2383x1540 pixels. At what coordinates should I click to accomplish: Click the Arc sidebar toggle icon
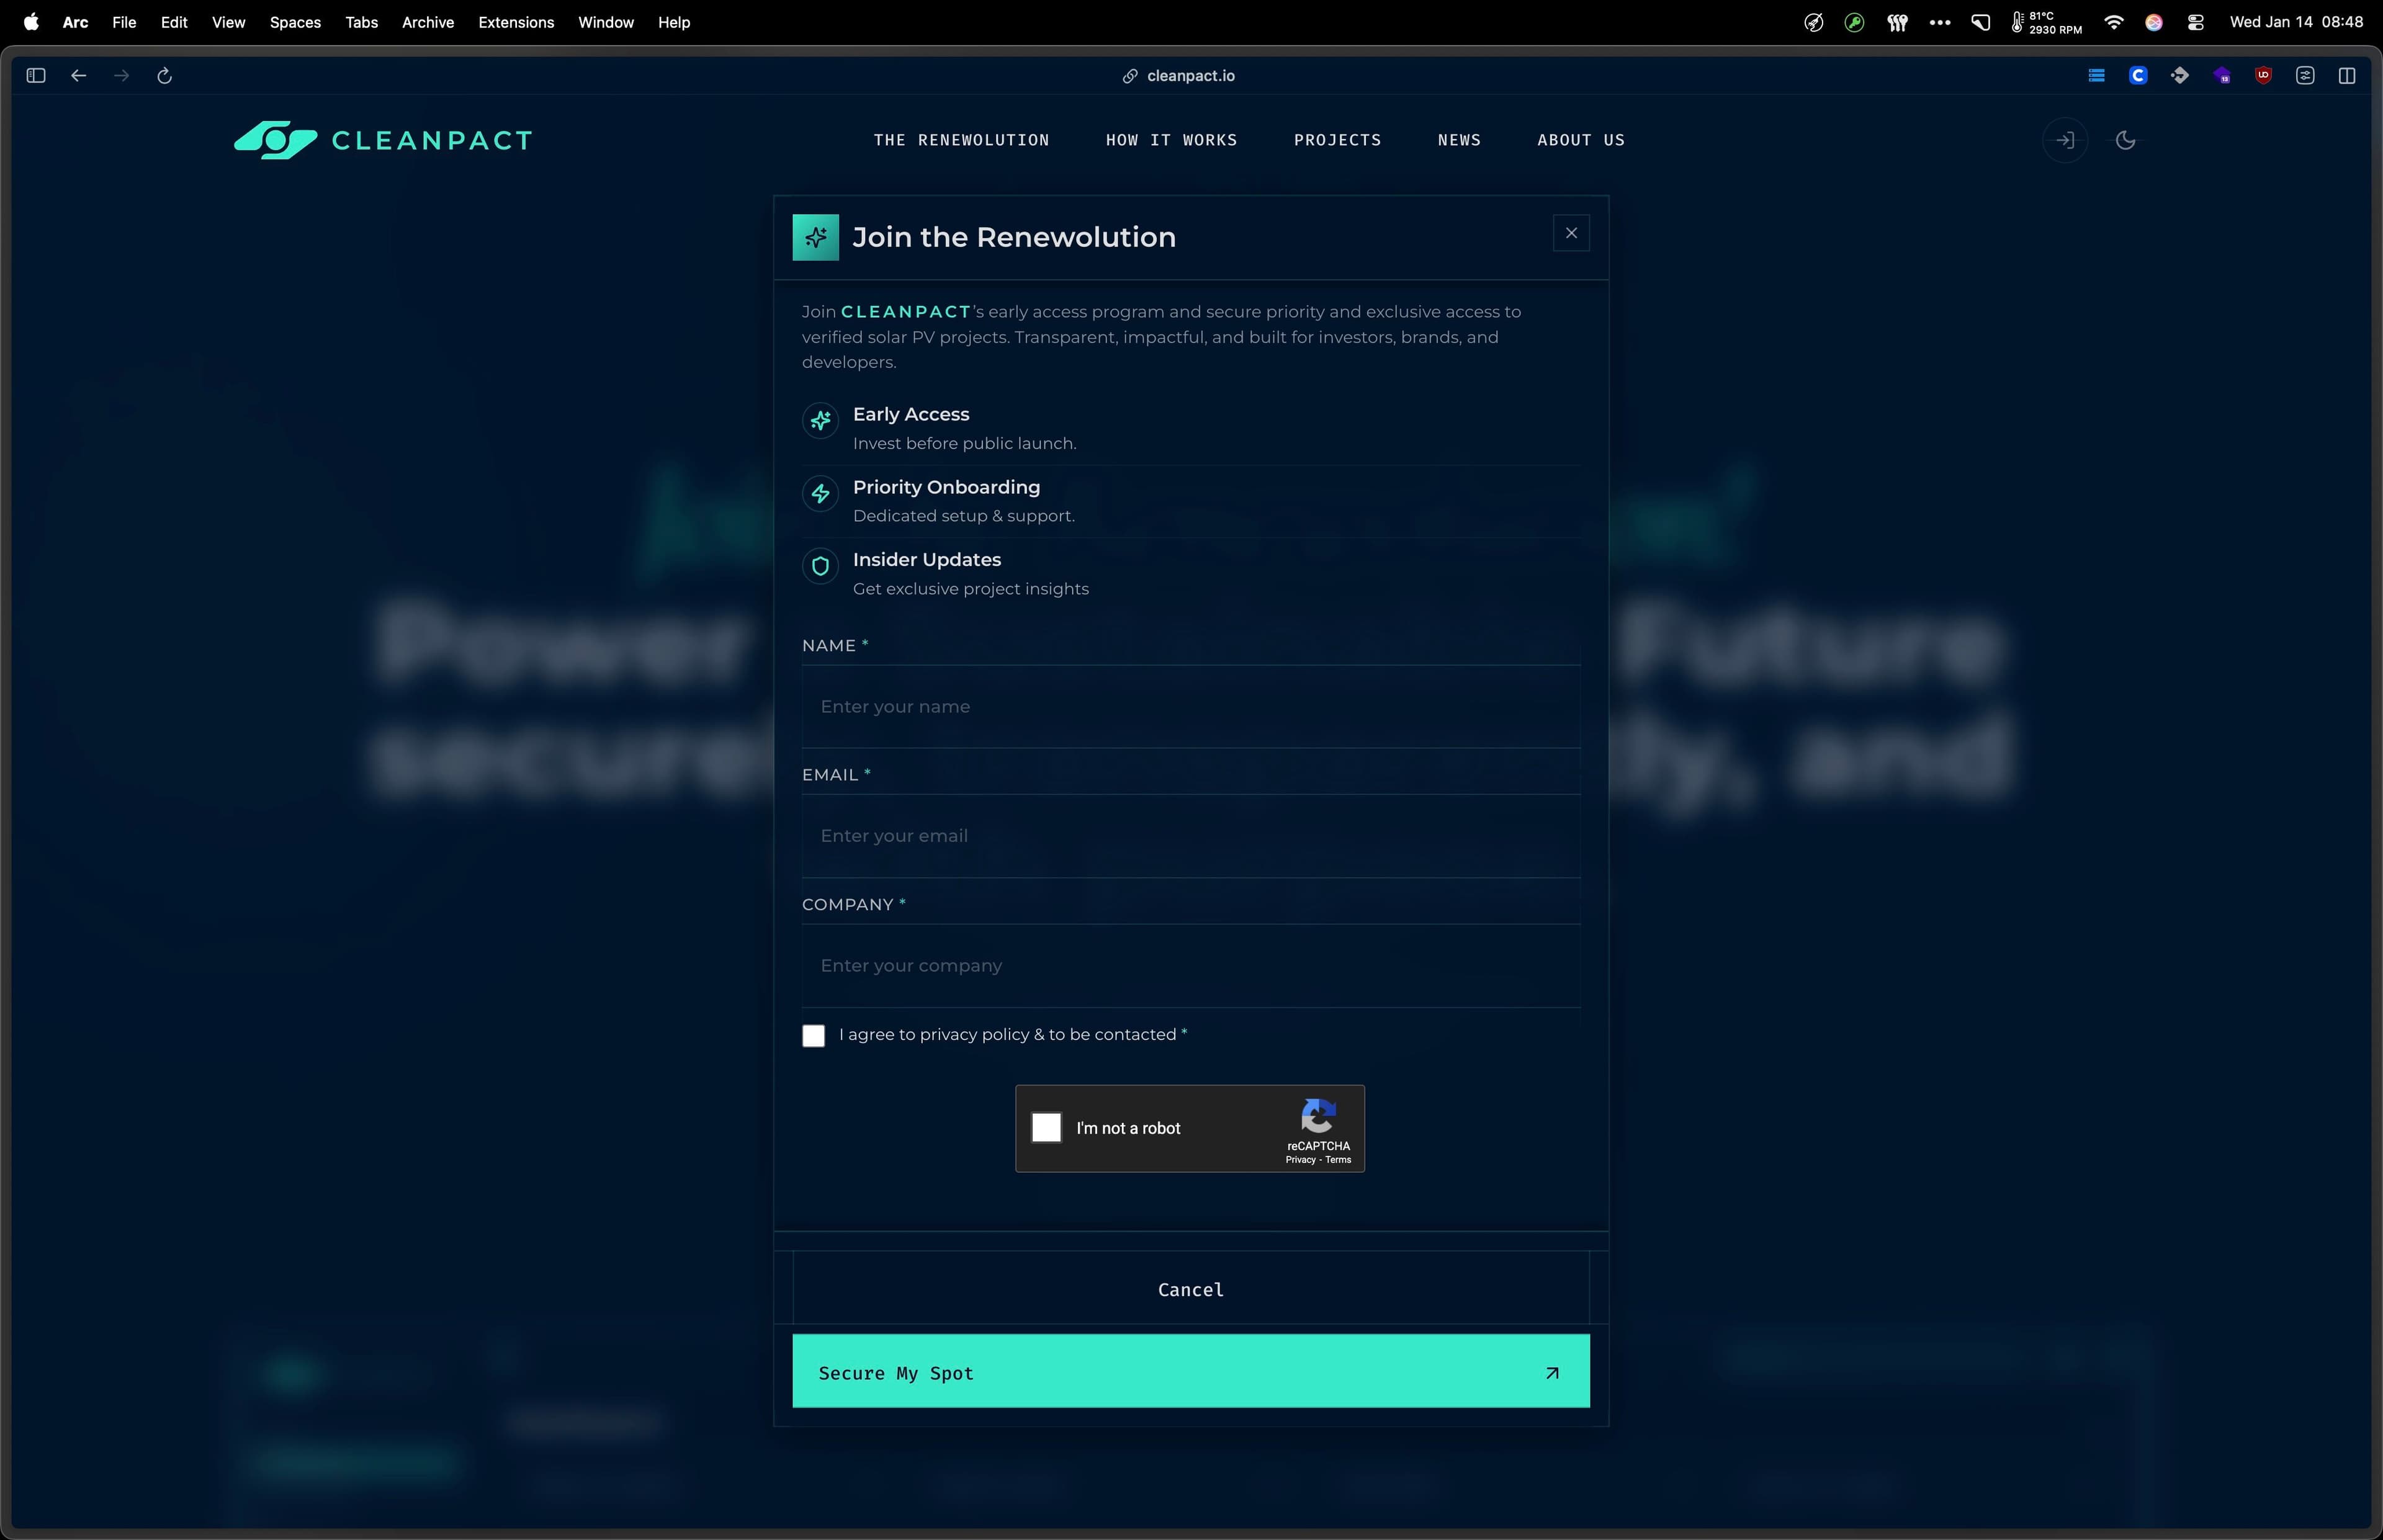pos(36,76)
